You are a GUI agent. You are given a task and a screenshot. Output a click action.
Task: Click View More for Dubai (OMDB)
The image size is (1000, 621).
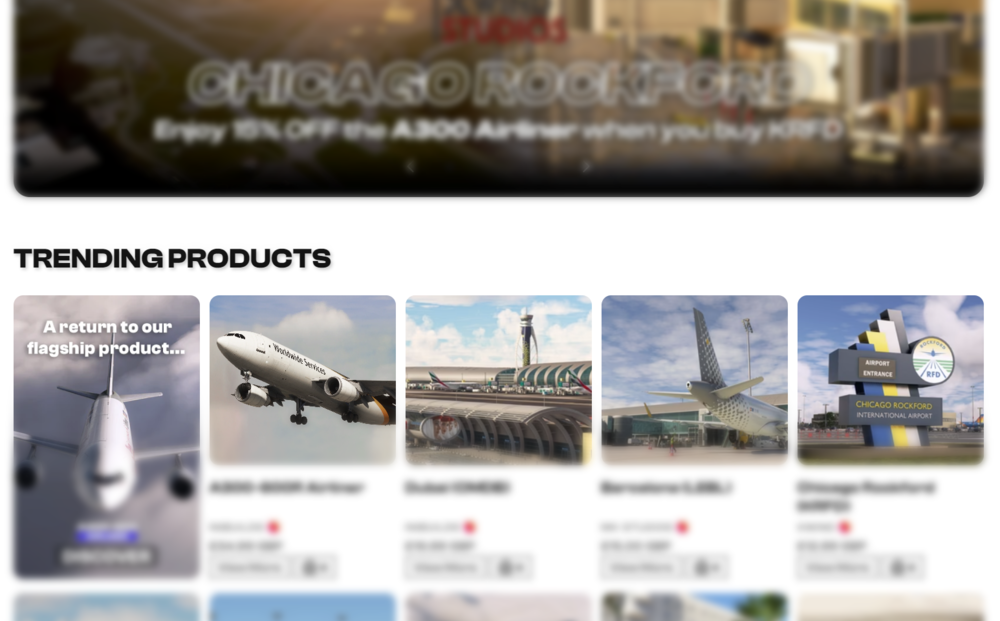[x=447, y=567]
